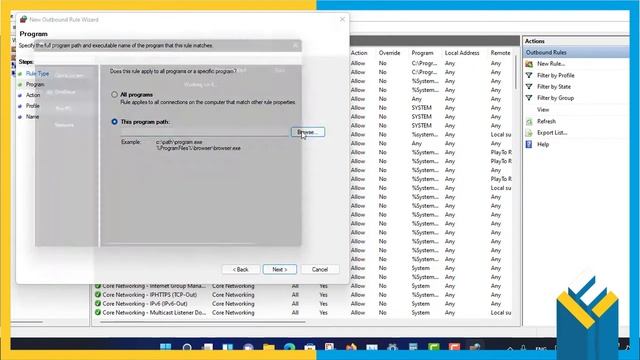Go back with the Back button
Viewport: 640px width, 360px height.
coord(241,269)
